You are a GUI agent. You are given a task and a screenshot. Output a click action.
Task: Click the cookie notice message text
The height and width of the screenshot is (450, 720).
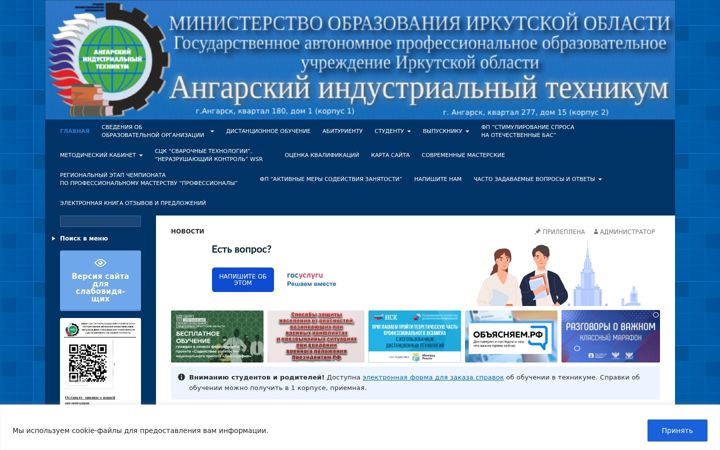[x=141, y=430]
